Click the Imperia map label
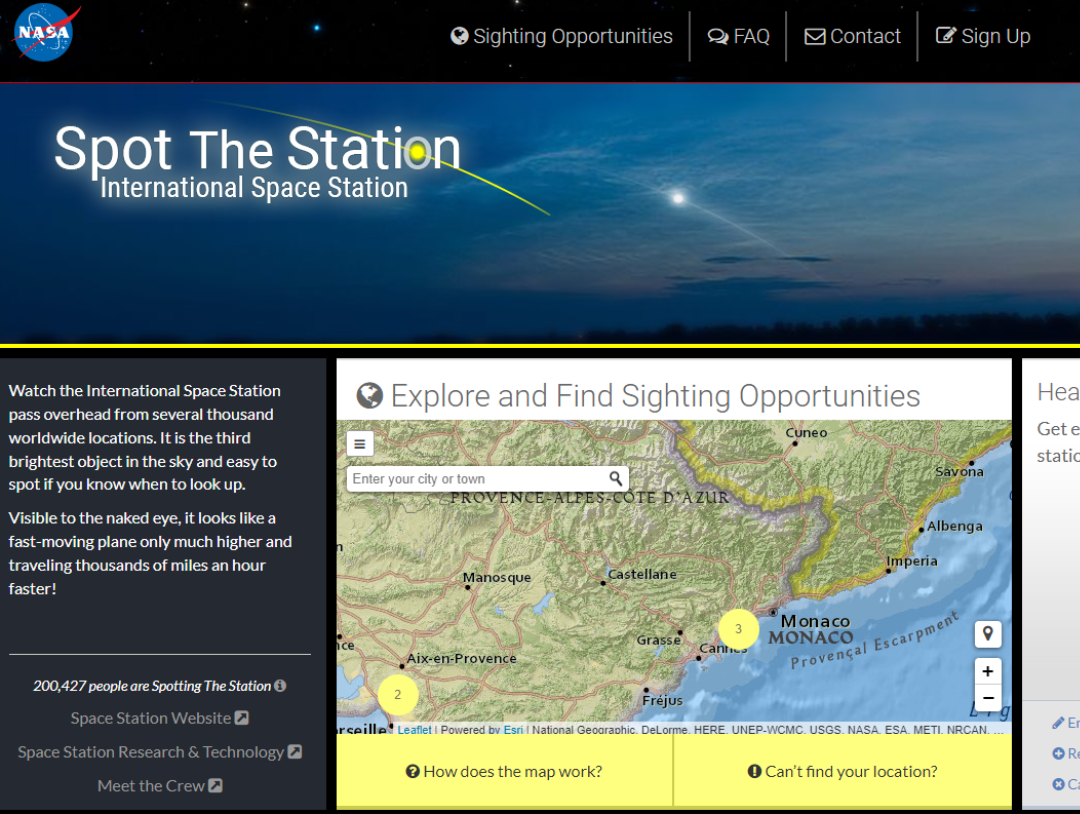This screenshot has width=1080, height=814. click(912, 561)
